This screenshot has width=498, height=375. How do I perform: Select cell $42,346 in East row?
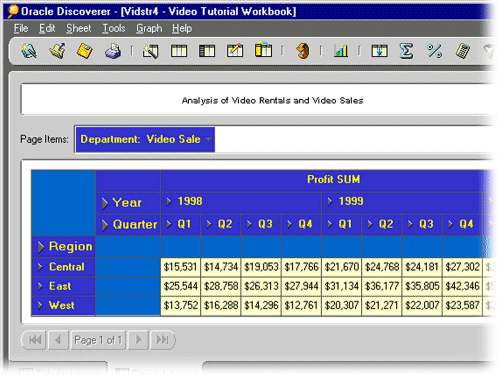(462, 286)
